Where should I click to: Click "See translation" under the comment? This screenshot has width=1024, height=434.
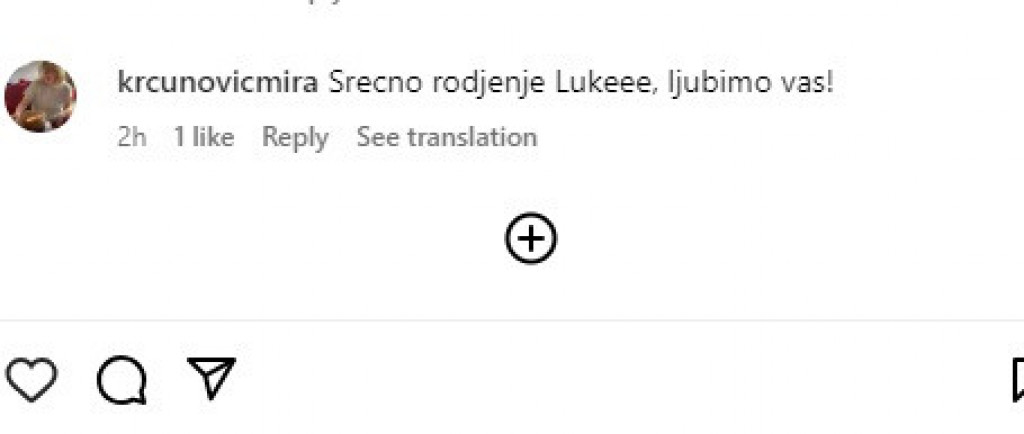click(x=446, y=137)
